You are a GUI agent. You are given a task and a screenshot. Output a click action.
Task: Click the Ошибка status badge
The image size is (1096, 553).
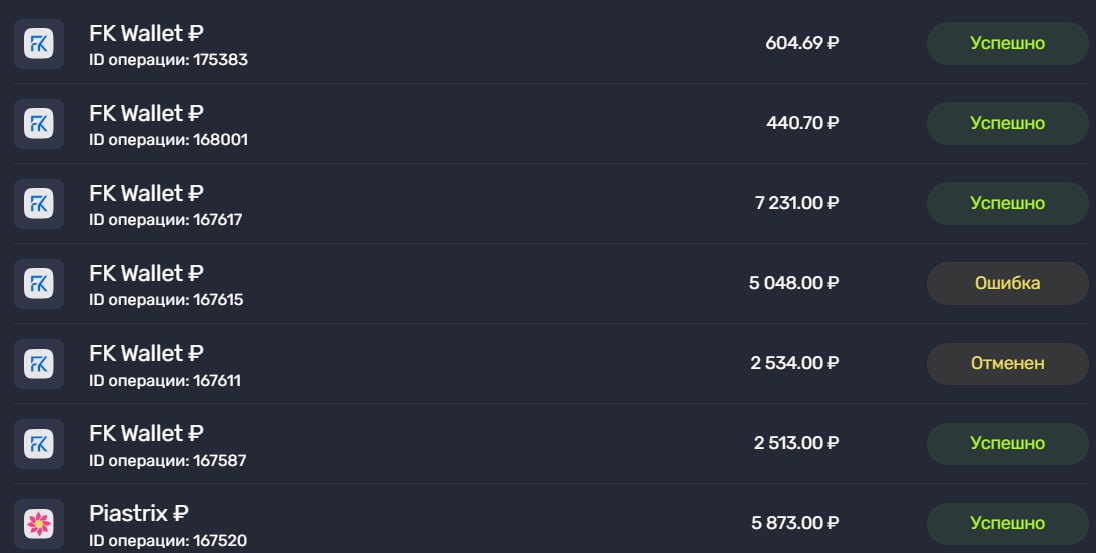tap(1007, 284)
